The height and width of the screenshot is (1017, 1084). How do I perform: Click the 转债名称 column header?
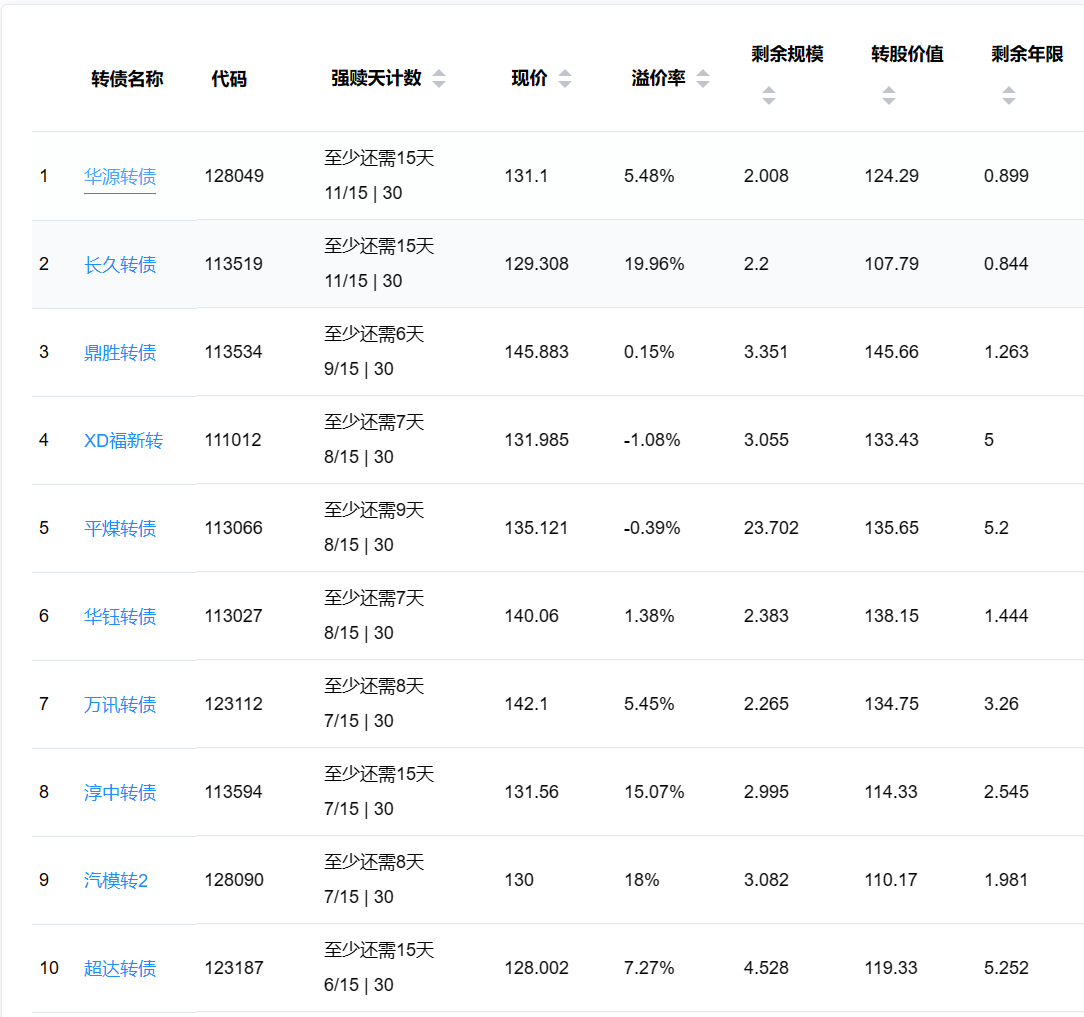click(127, 79)
